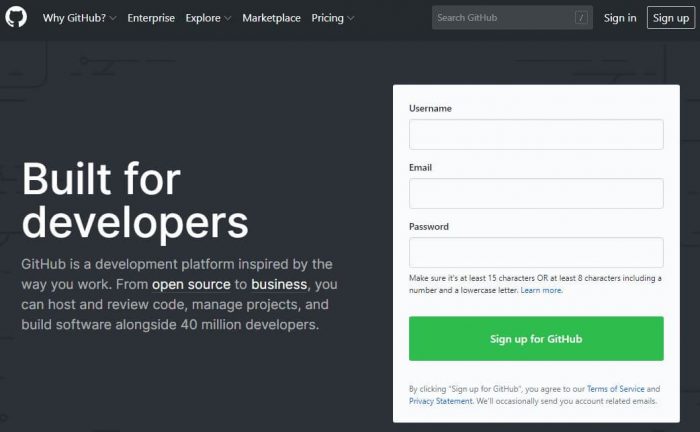
Task: Click the GitHub Octocat logo
Action: pos(16,18)
